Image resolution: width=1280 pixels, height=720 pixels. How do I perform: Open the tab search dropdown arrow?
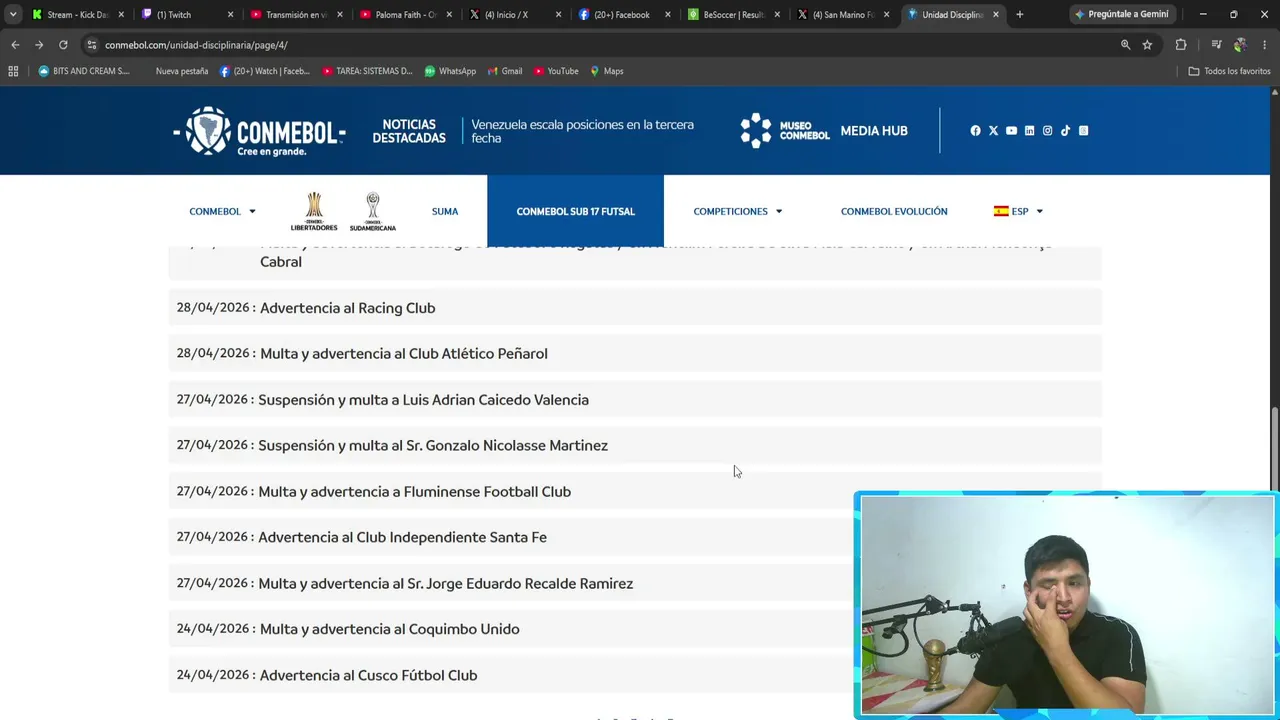coord(13,15)
